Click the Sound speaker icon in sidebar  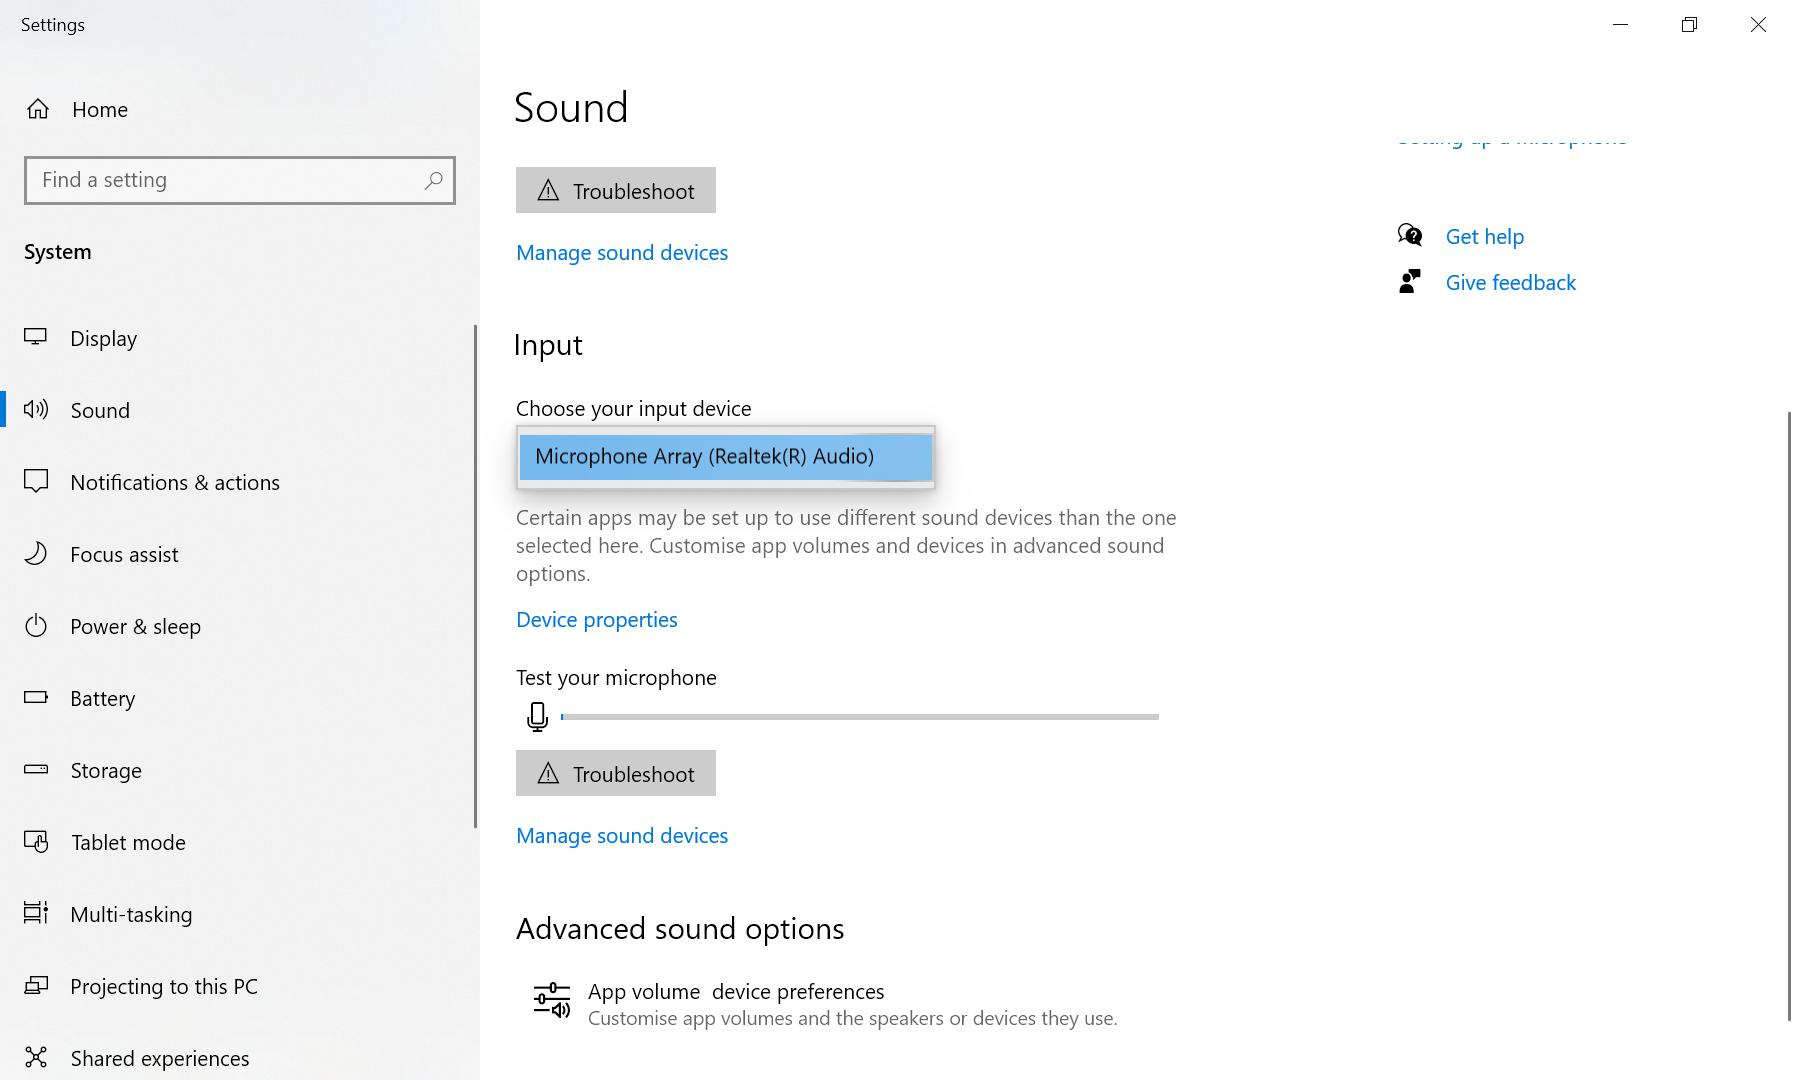point(37,410)
